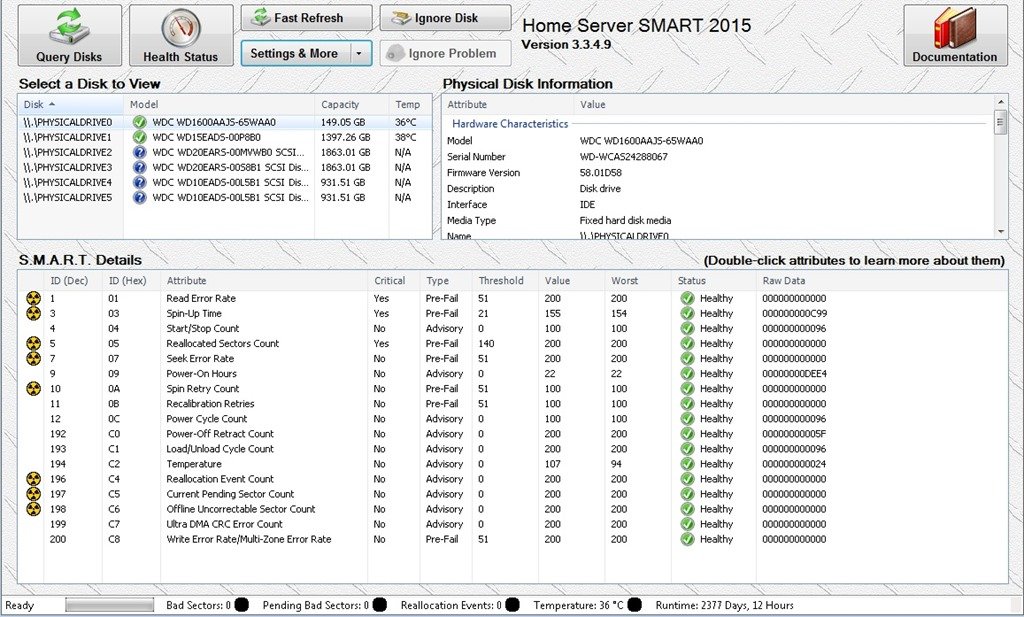Click the green check icon for WD15EADS-00P8B0
This screenshot has width=1024, height=617.
[x=139, y=137]
